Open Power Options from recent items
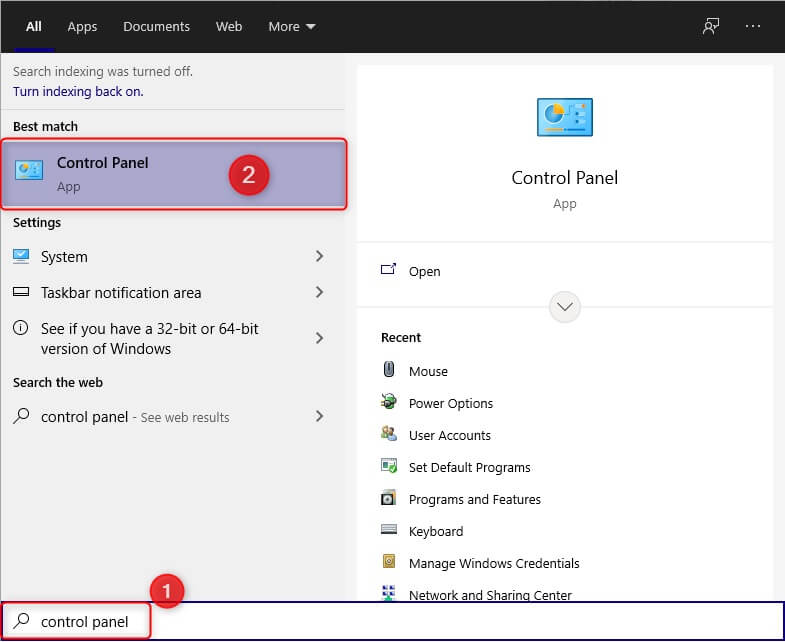Viewport: 785px width, 642px height. pyautogui.click(x=451, y=404)
